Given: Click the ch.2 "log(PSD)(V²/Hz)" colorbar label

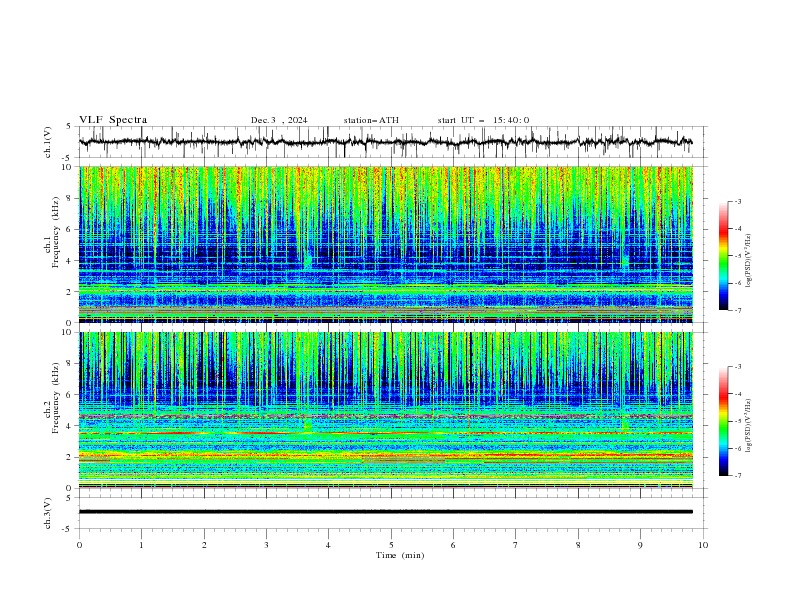Looking at the screenshot, I should (749, 426).
